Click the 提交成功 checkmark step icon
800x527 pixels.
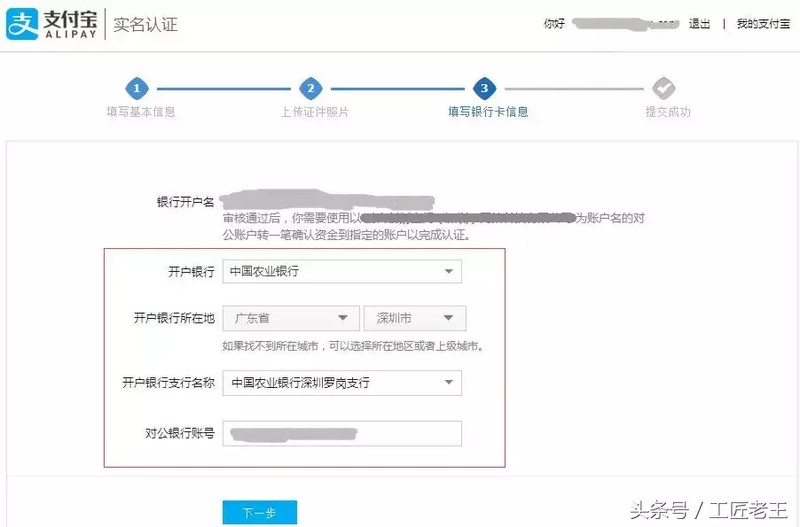pyautogui.click(x=663, y=88)
